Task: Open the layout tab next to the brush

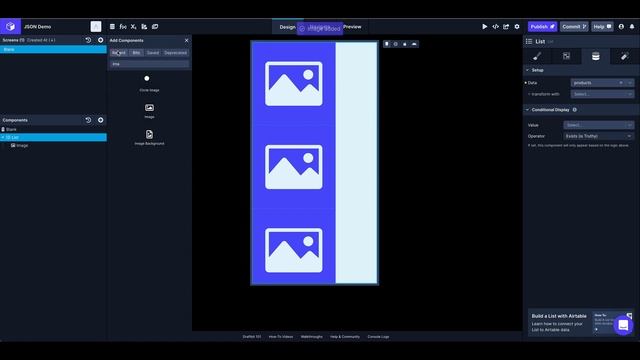Action: (567, 57)
